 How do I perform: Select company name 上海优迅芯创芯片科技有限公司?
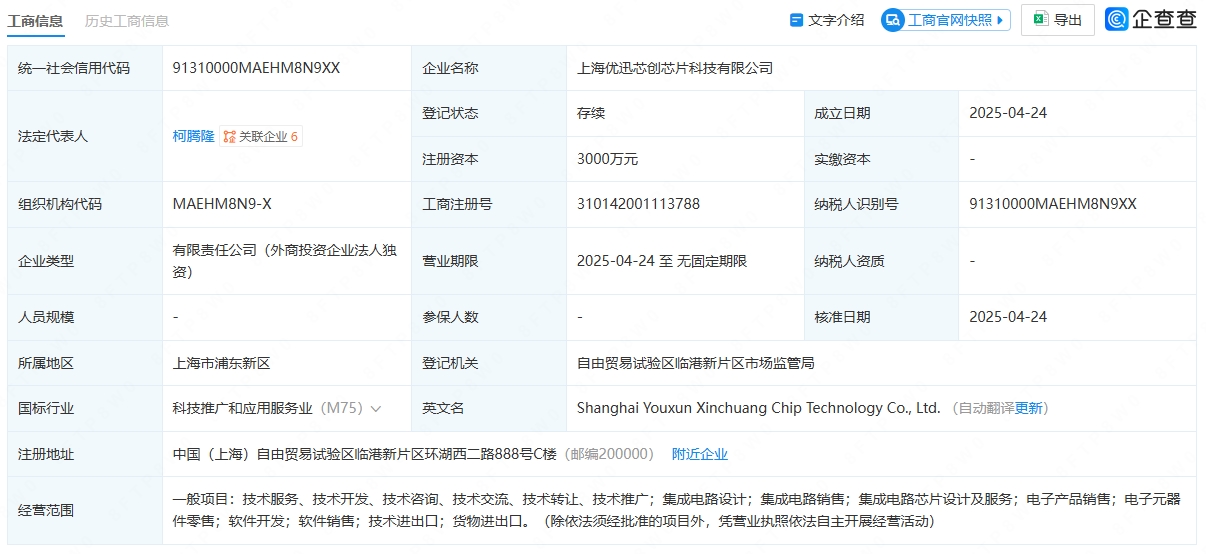(x=675, y=68)
